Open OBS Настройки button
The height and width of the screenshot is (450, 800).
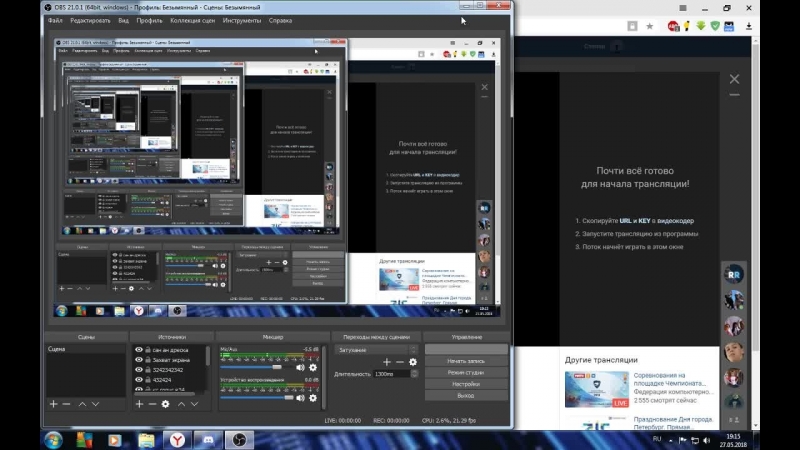[466, 384]
